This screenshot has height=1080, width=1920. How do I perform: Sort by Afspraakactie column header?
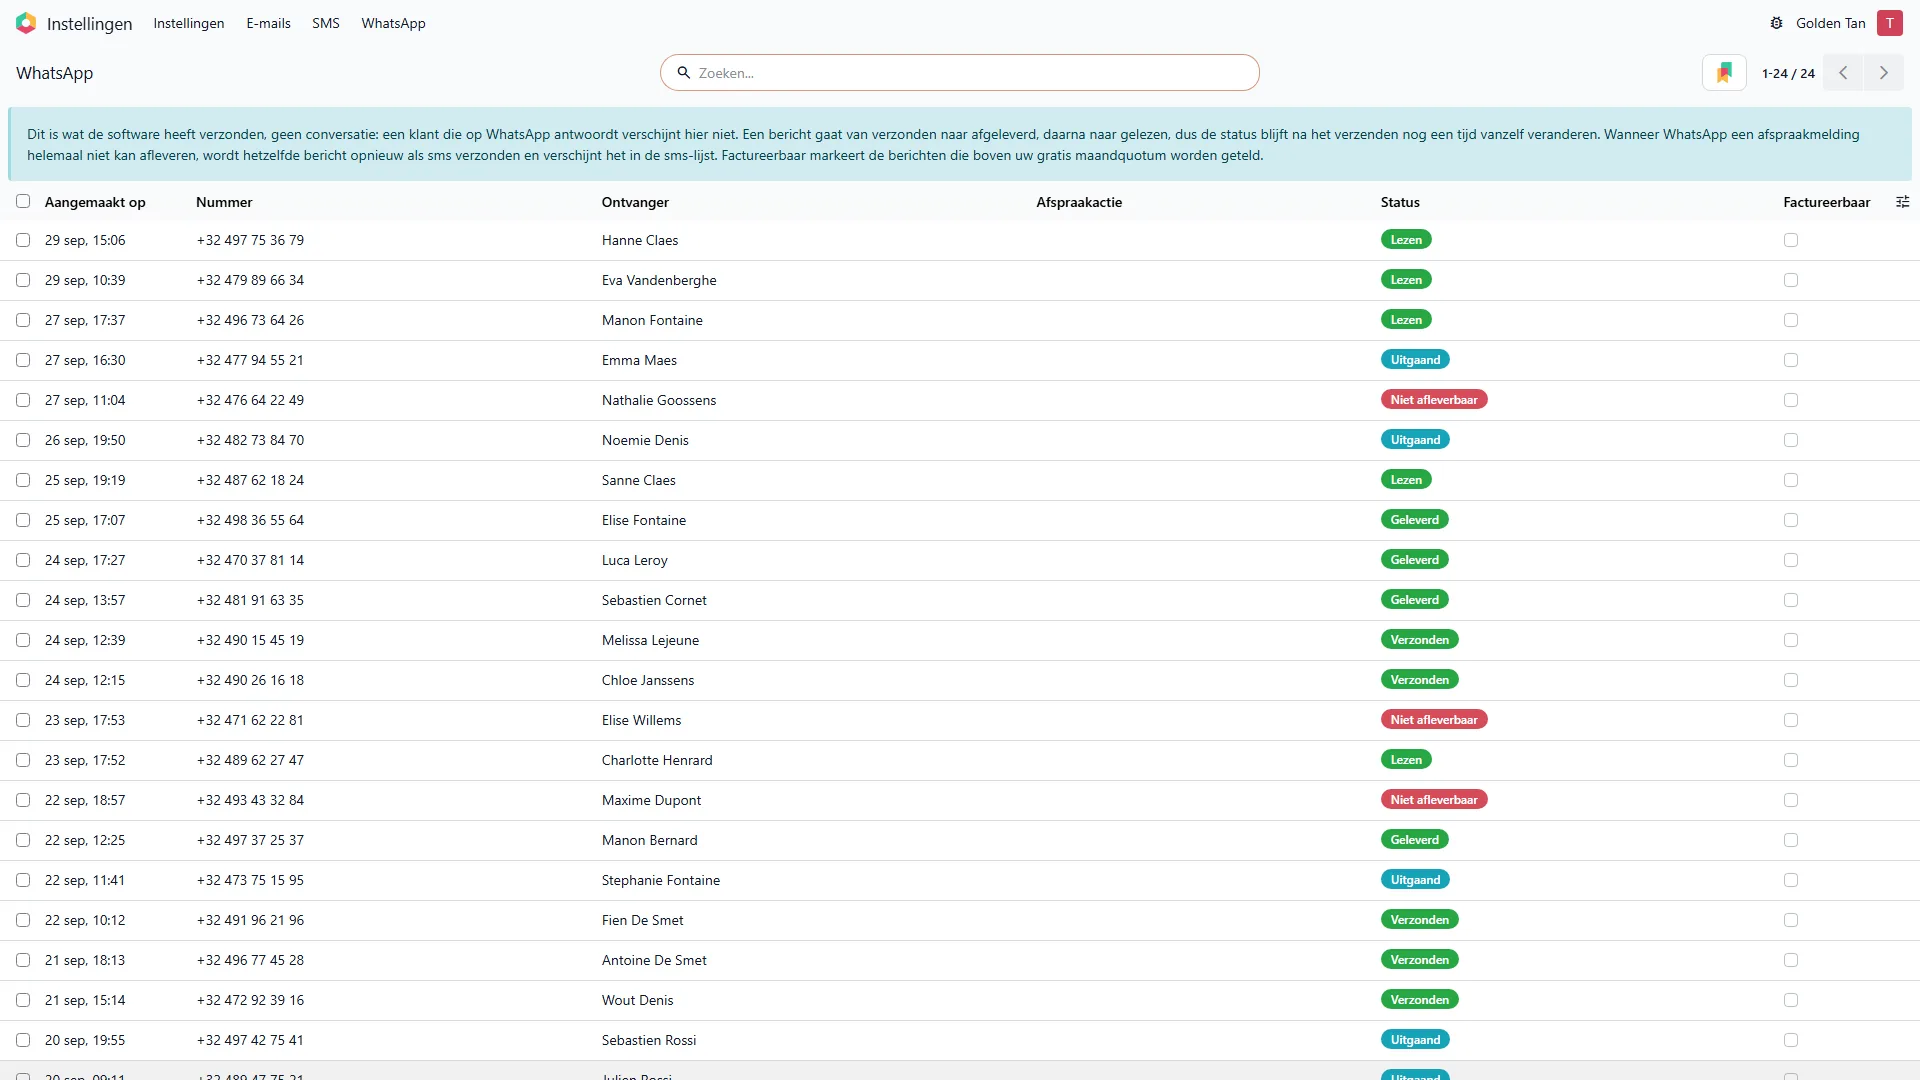click(x=1079, y=202)
